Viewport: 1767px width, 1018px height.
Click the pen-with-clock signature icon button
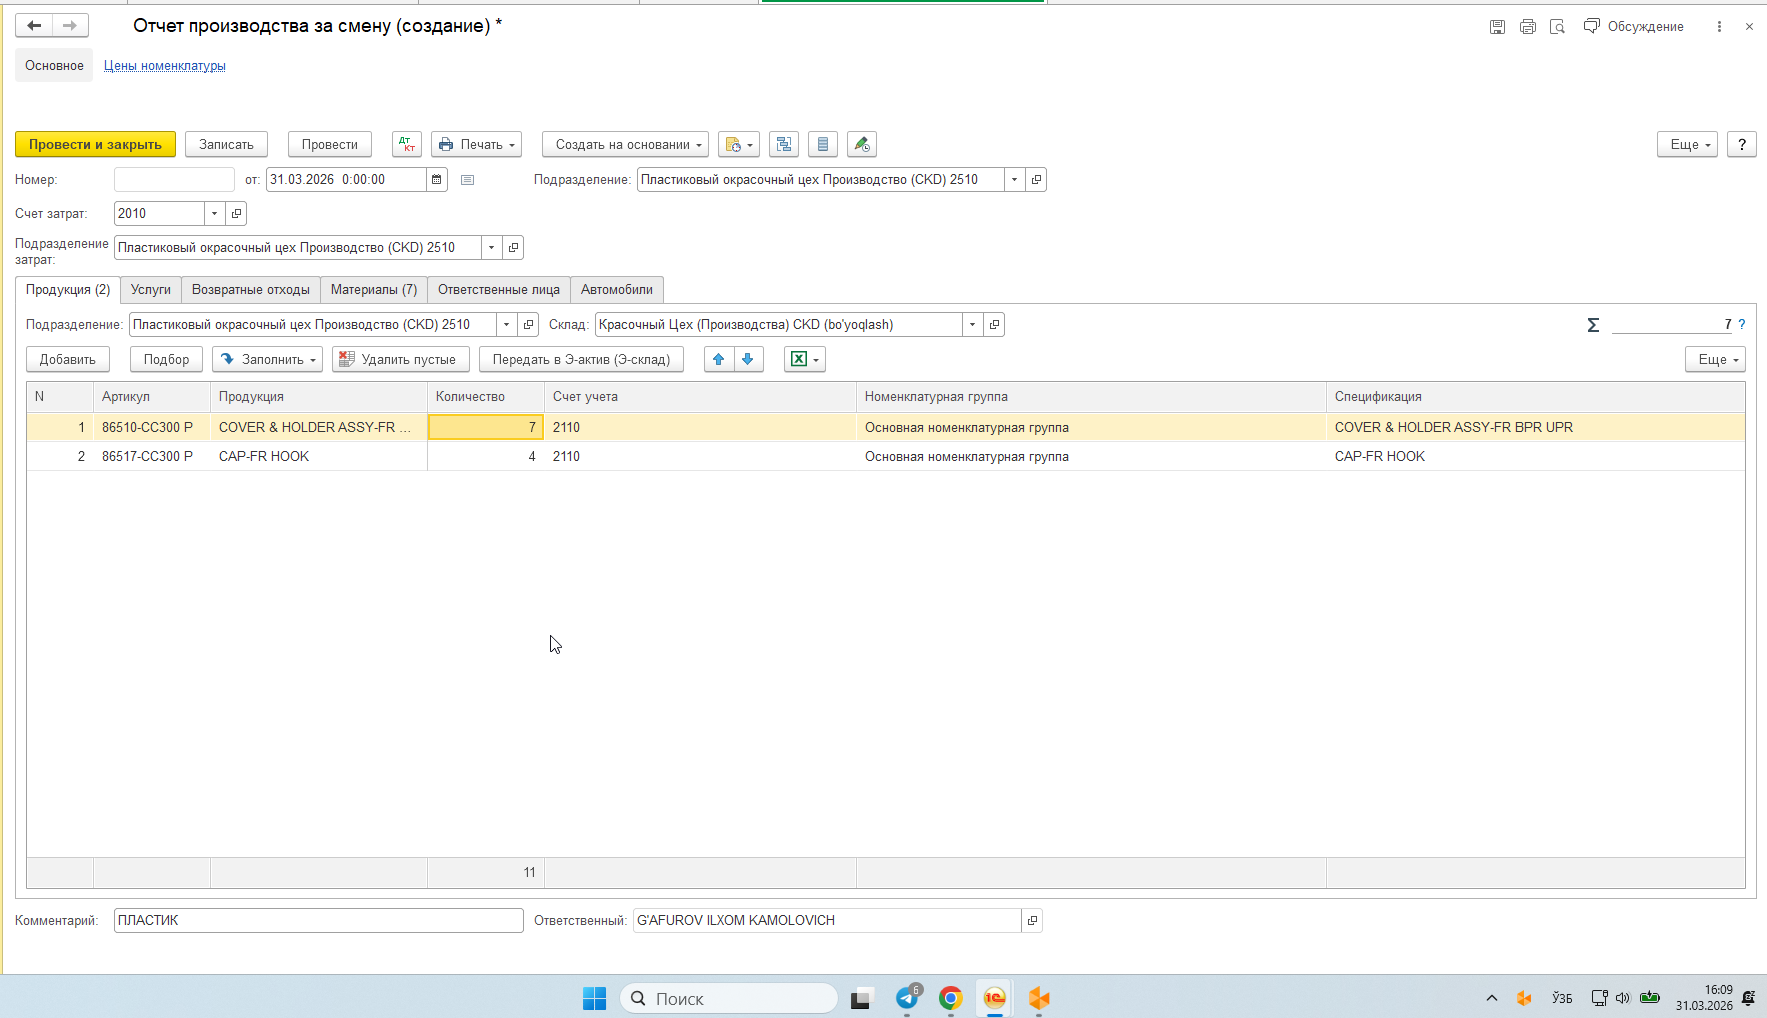point(862,144)
